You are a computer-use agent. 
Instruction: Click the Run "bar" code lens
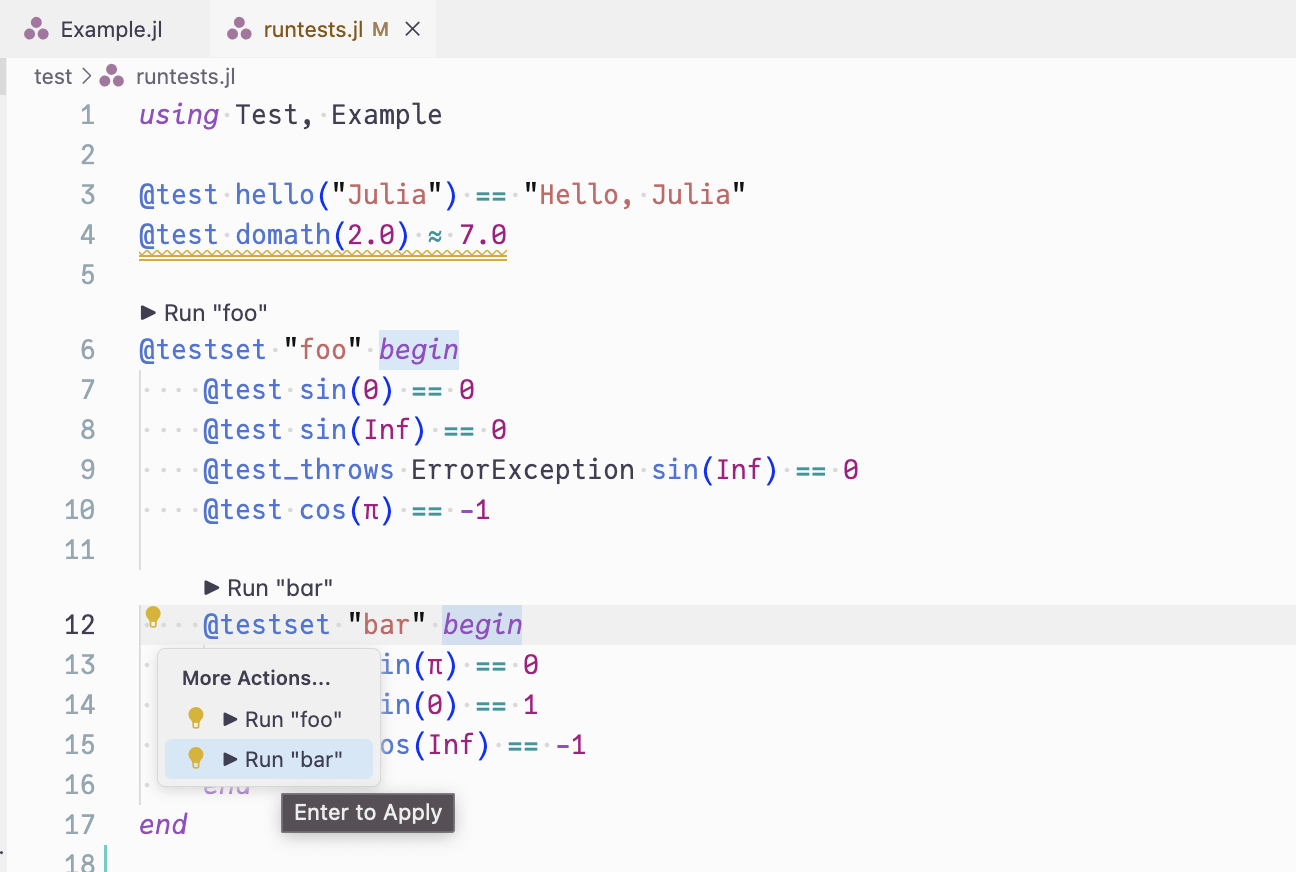[267, 587]
